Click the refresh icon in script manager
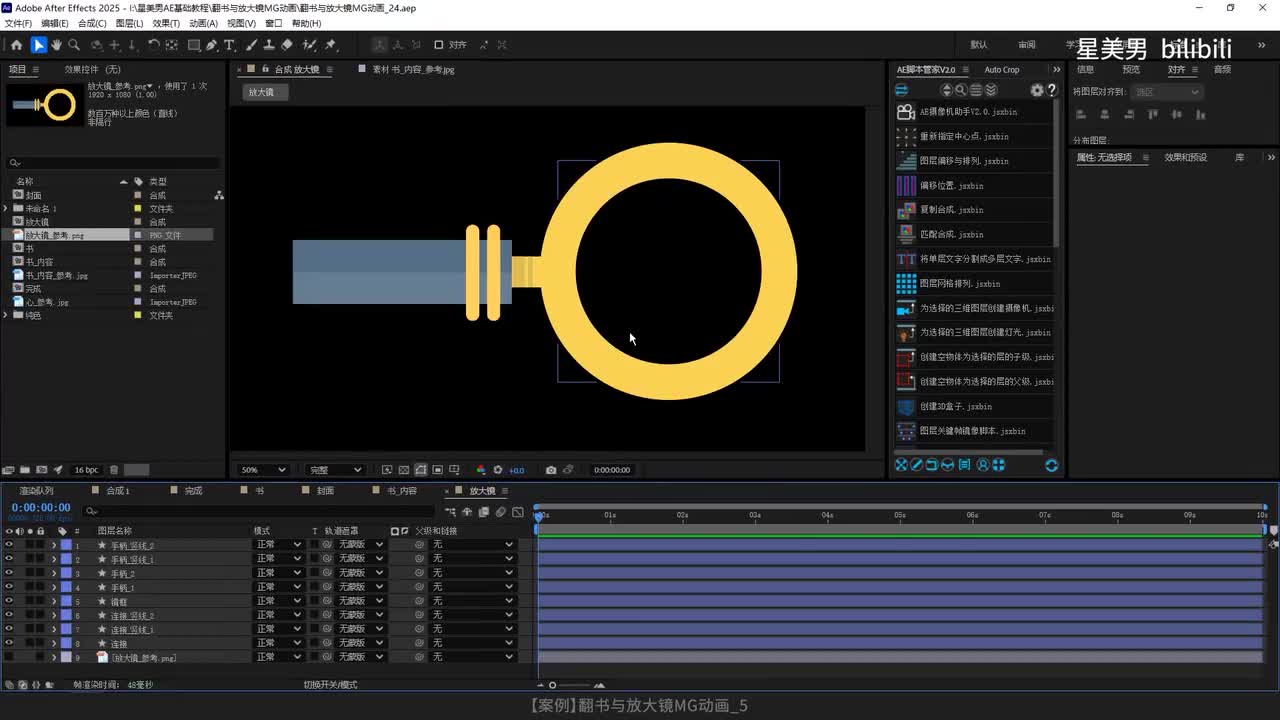This screenshot has width=1280, height=720. [1051, 465]
